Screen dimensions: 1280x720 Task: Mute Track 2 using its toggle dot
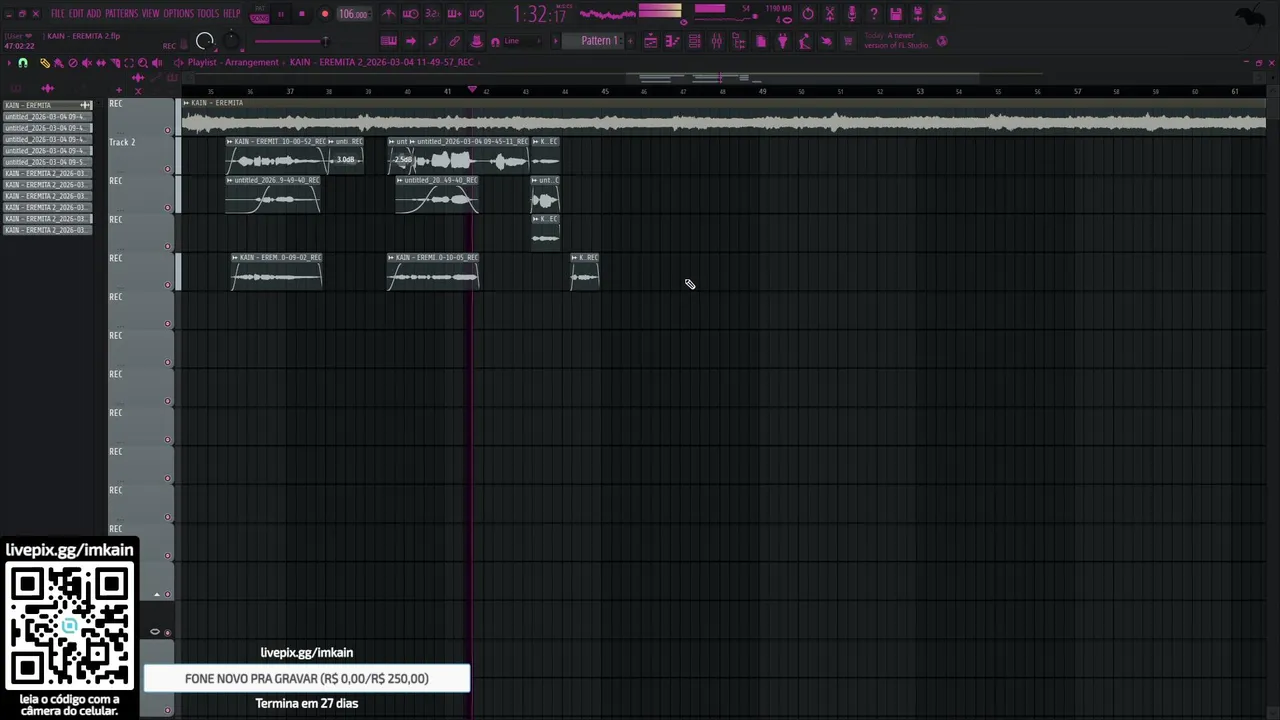tap(167, 169)
